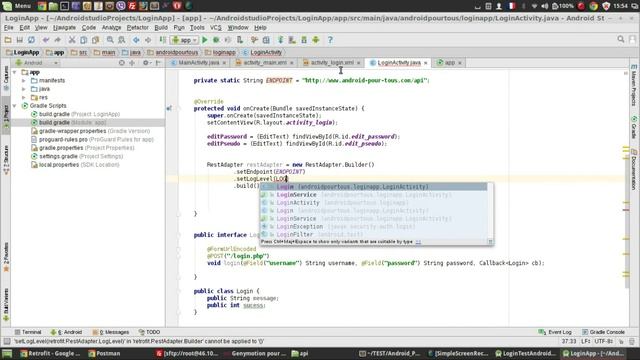Switch to the activity_login.xml tab

[x=332, y=63]
